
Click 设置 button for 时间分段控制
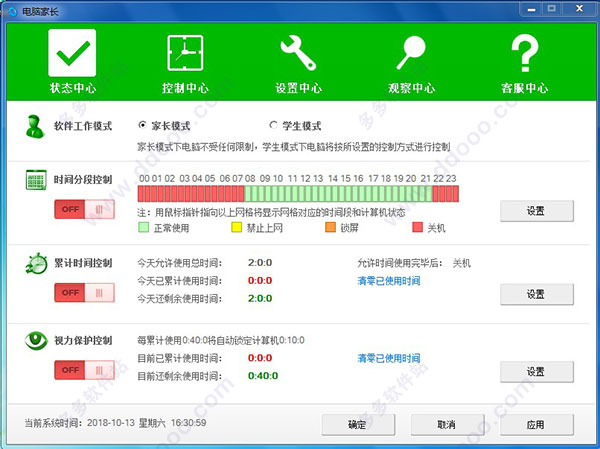534,211
